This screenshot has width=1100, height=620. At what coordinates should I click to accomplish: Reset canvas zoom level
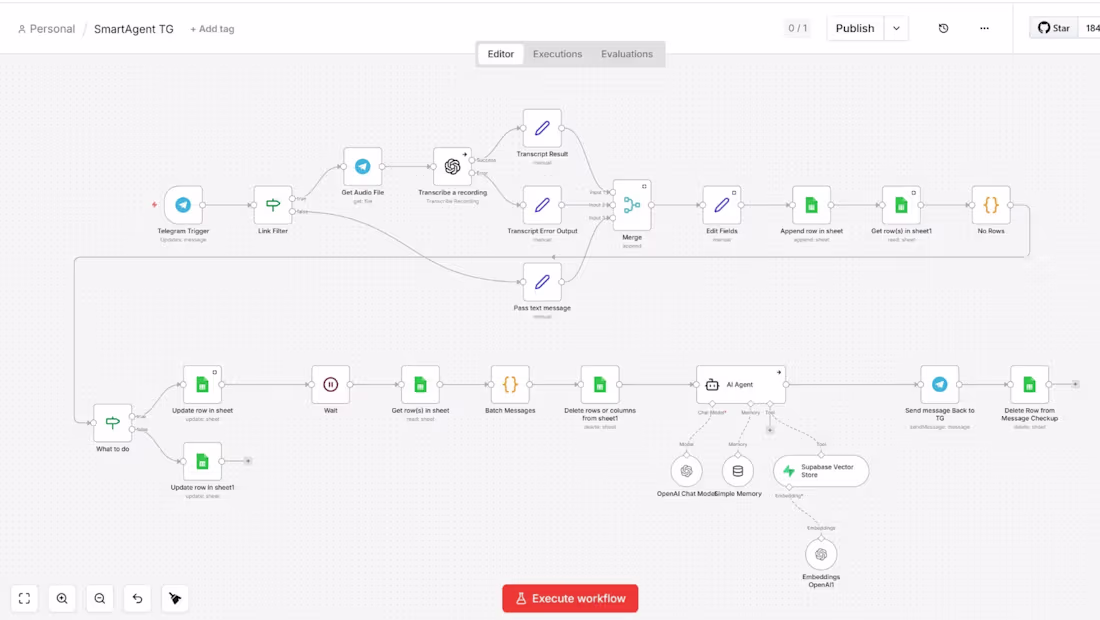click(138, 598)
